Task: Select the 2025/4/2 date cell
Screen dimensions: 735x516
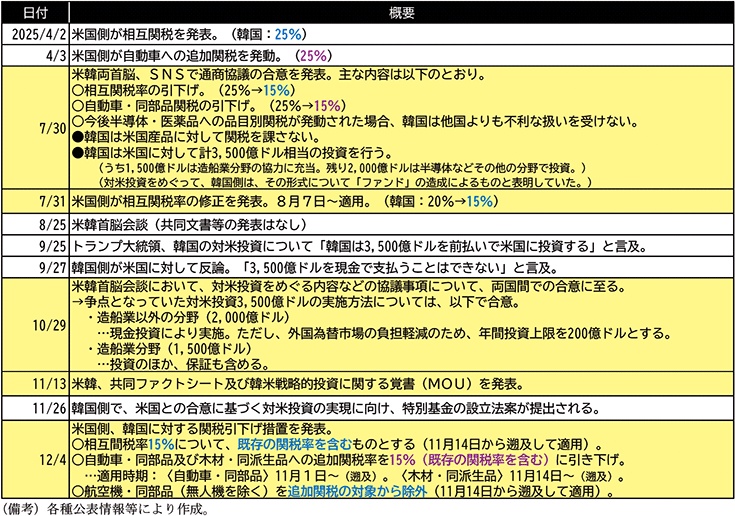Action: point(36,34)
